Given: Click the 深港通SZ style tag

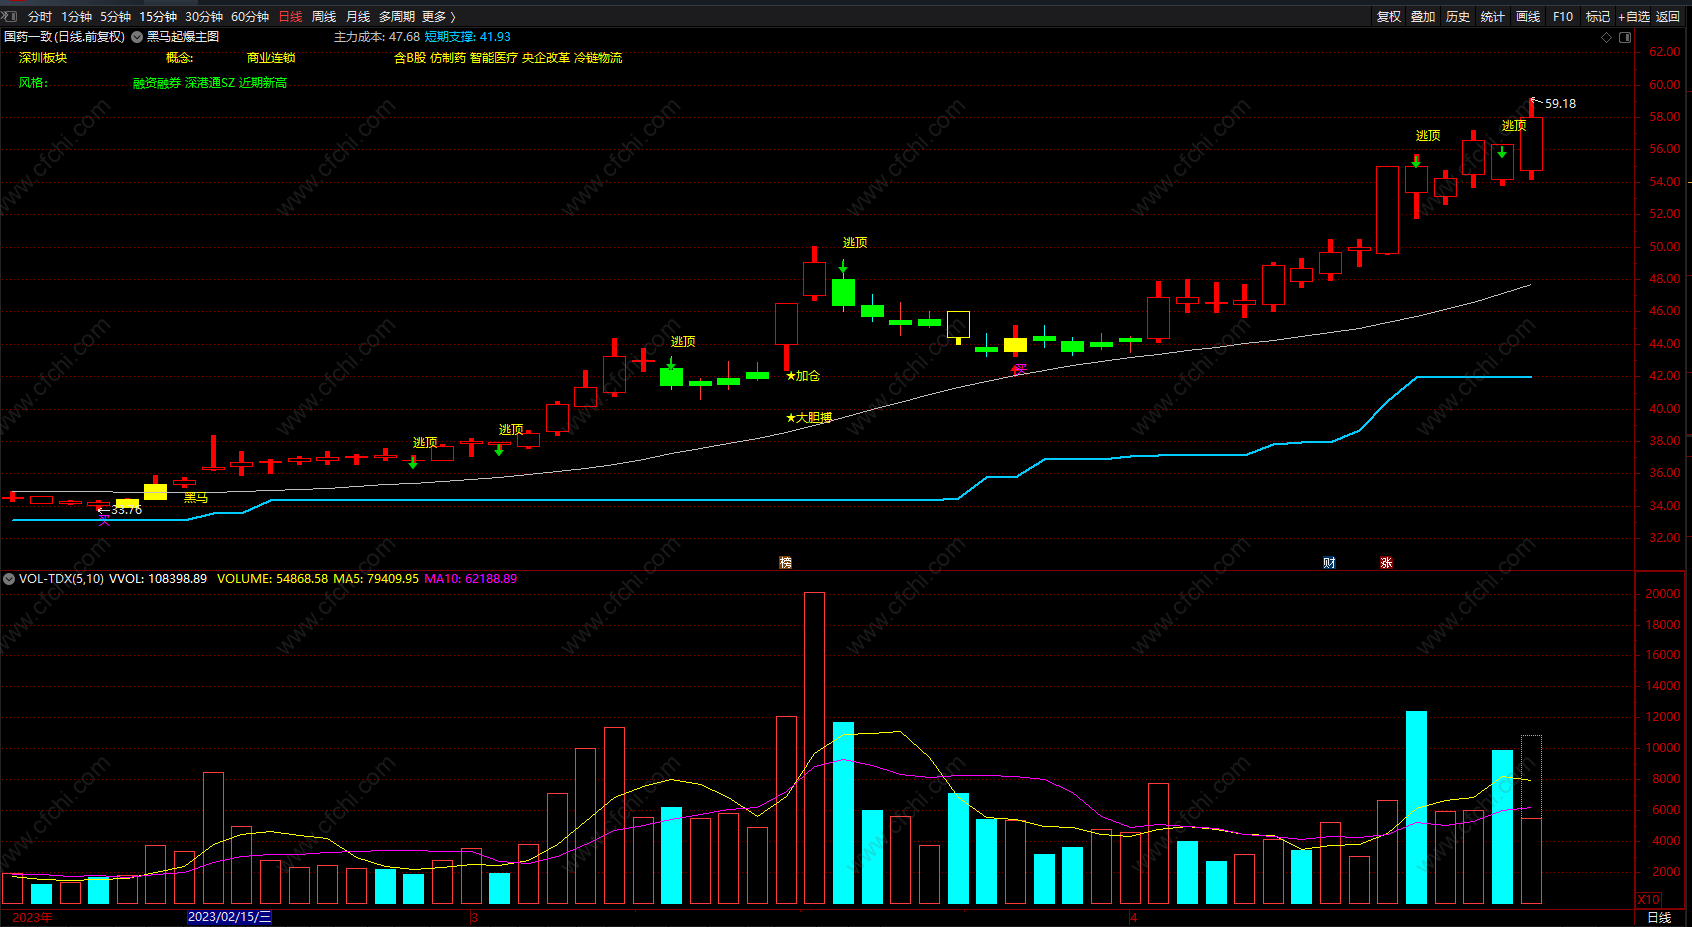Looking at the screenshot, I should point(210,83).
